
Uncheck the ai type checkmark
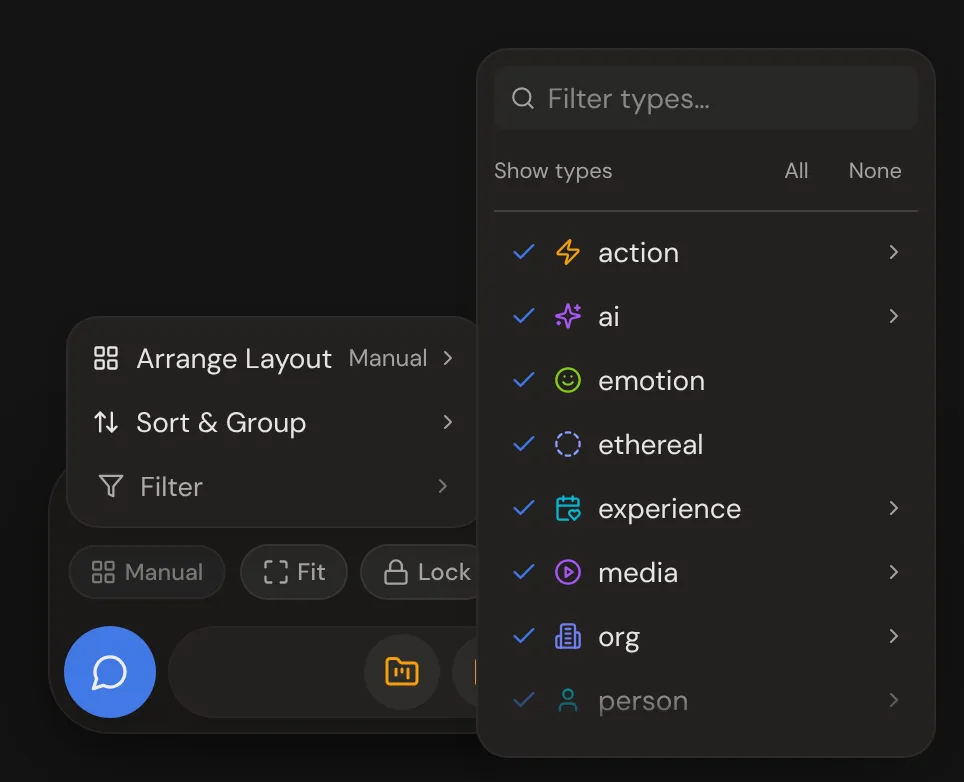(524, 316)
